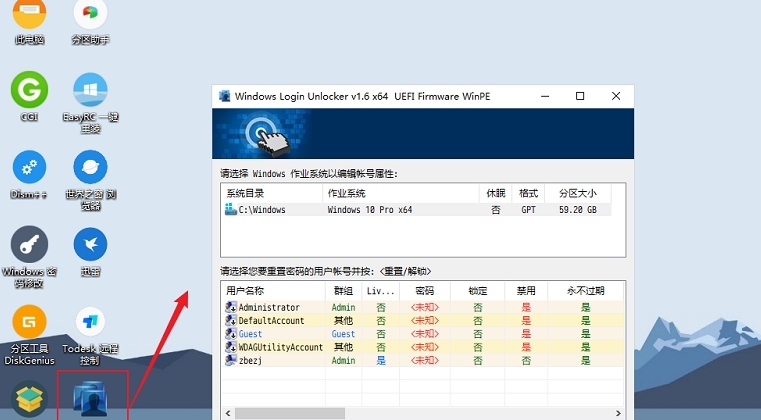Select the Guest account name
The height and width of the screenshot is (420, 761).
click(x=250, y=334)
